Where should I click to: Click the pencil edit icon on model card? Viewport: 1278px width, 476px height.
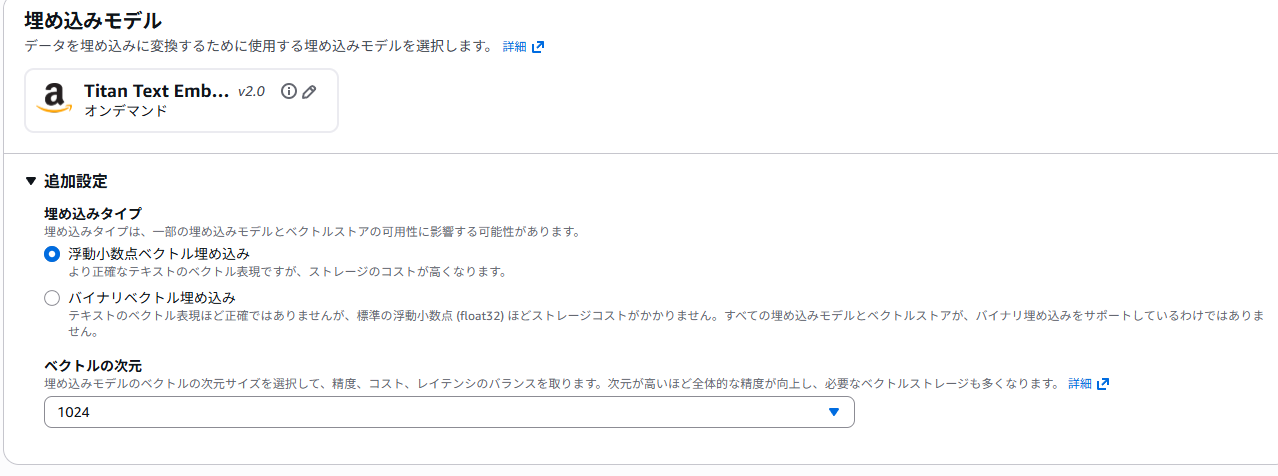[x=309, y=92]
